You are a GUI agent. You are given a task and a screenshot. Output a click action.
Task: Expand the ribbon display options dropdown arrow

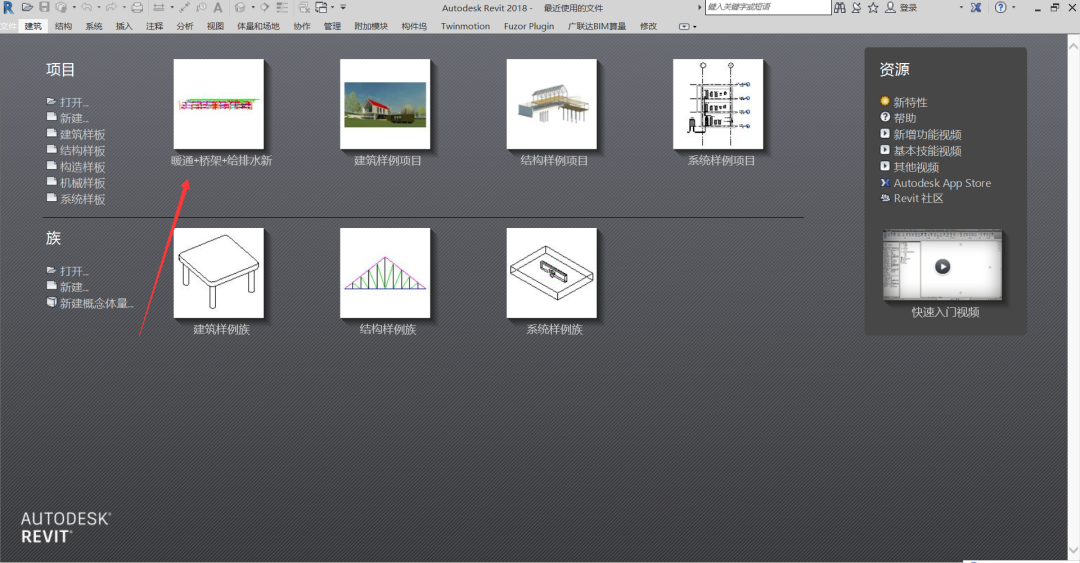(694, 27)
